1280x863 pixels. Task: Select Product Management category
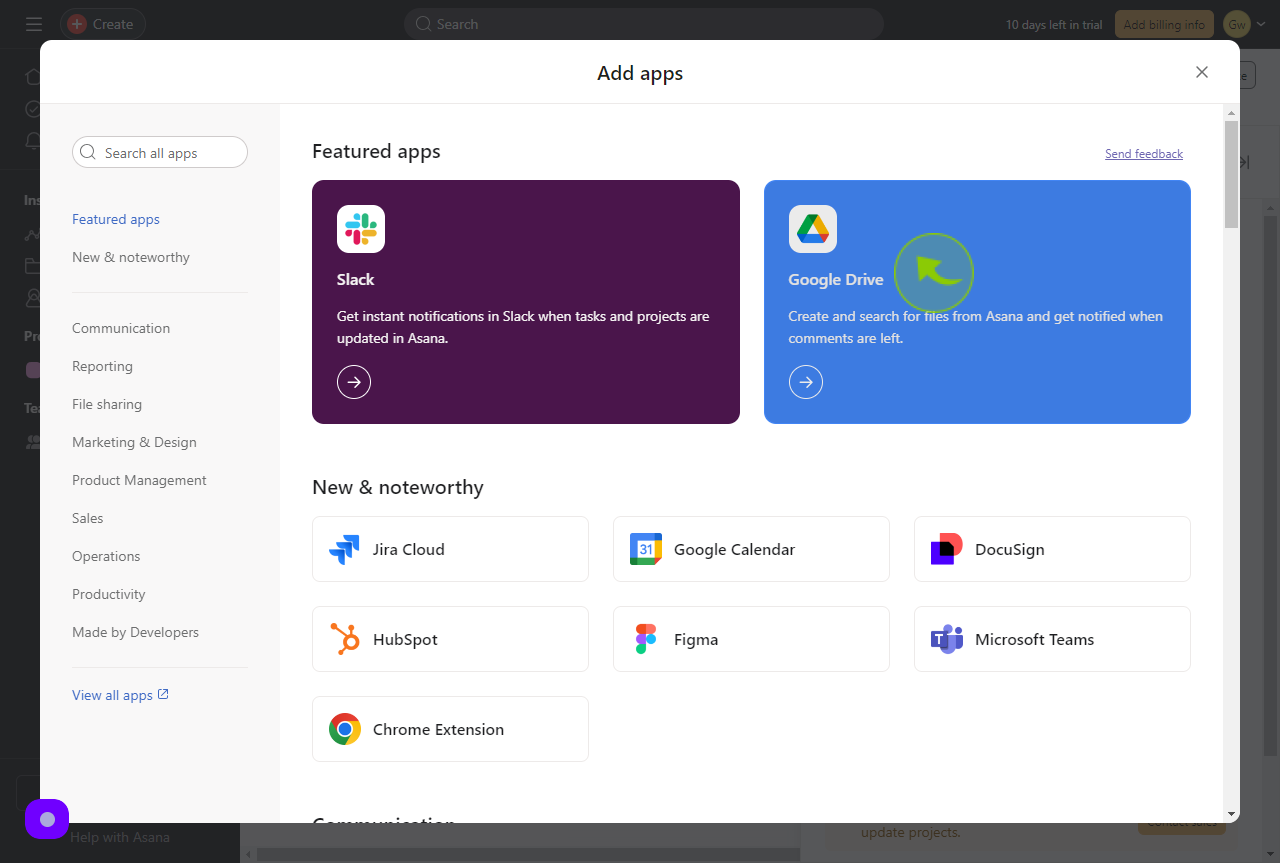(x=139, y=480)
